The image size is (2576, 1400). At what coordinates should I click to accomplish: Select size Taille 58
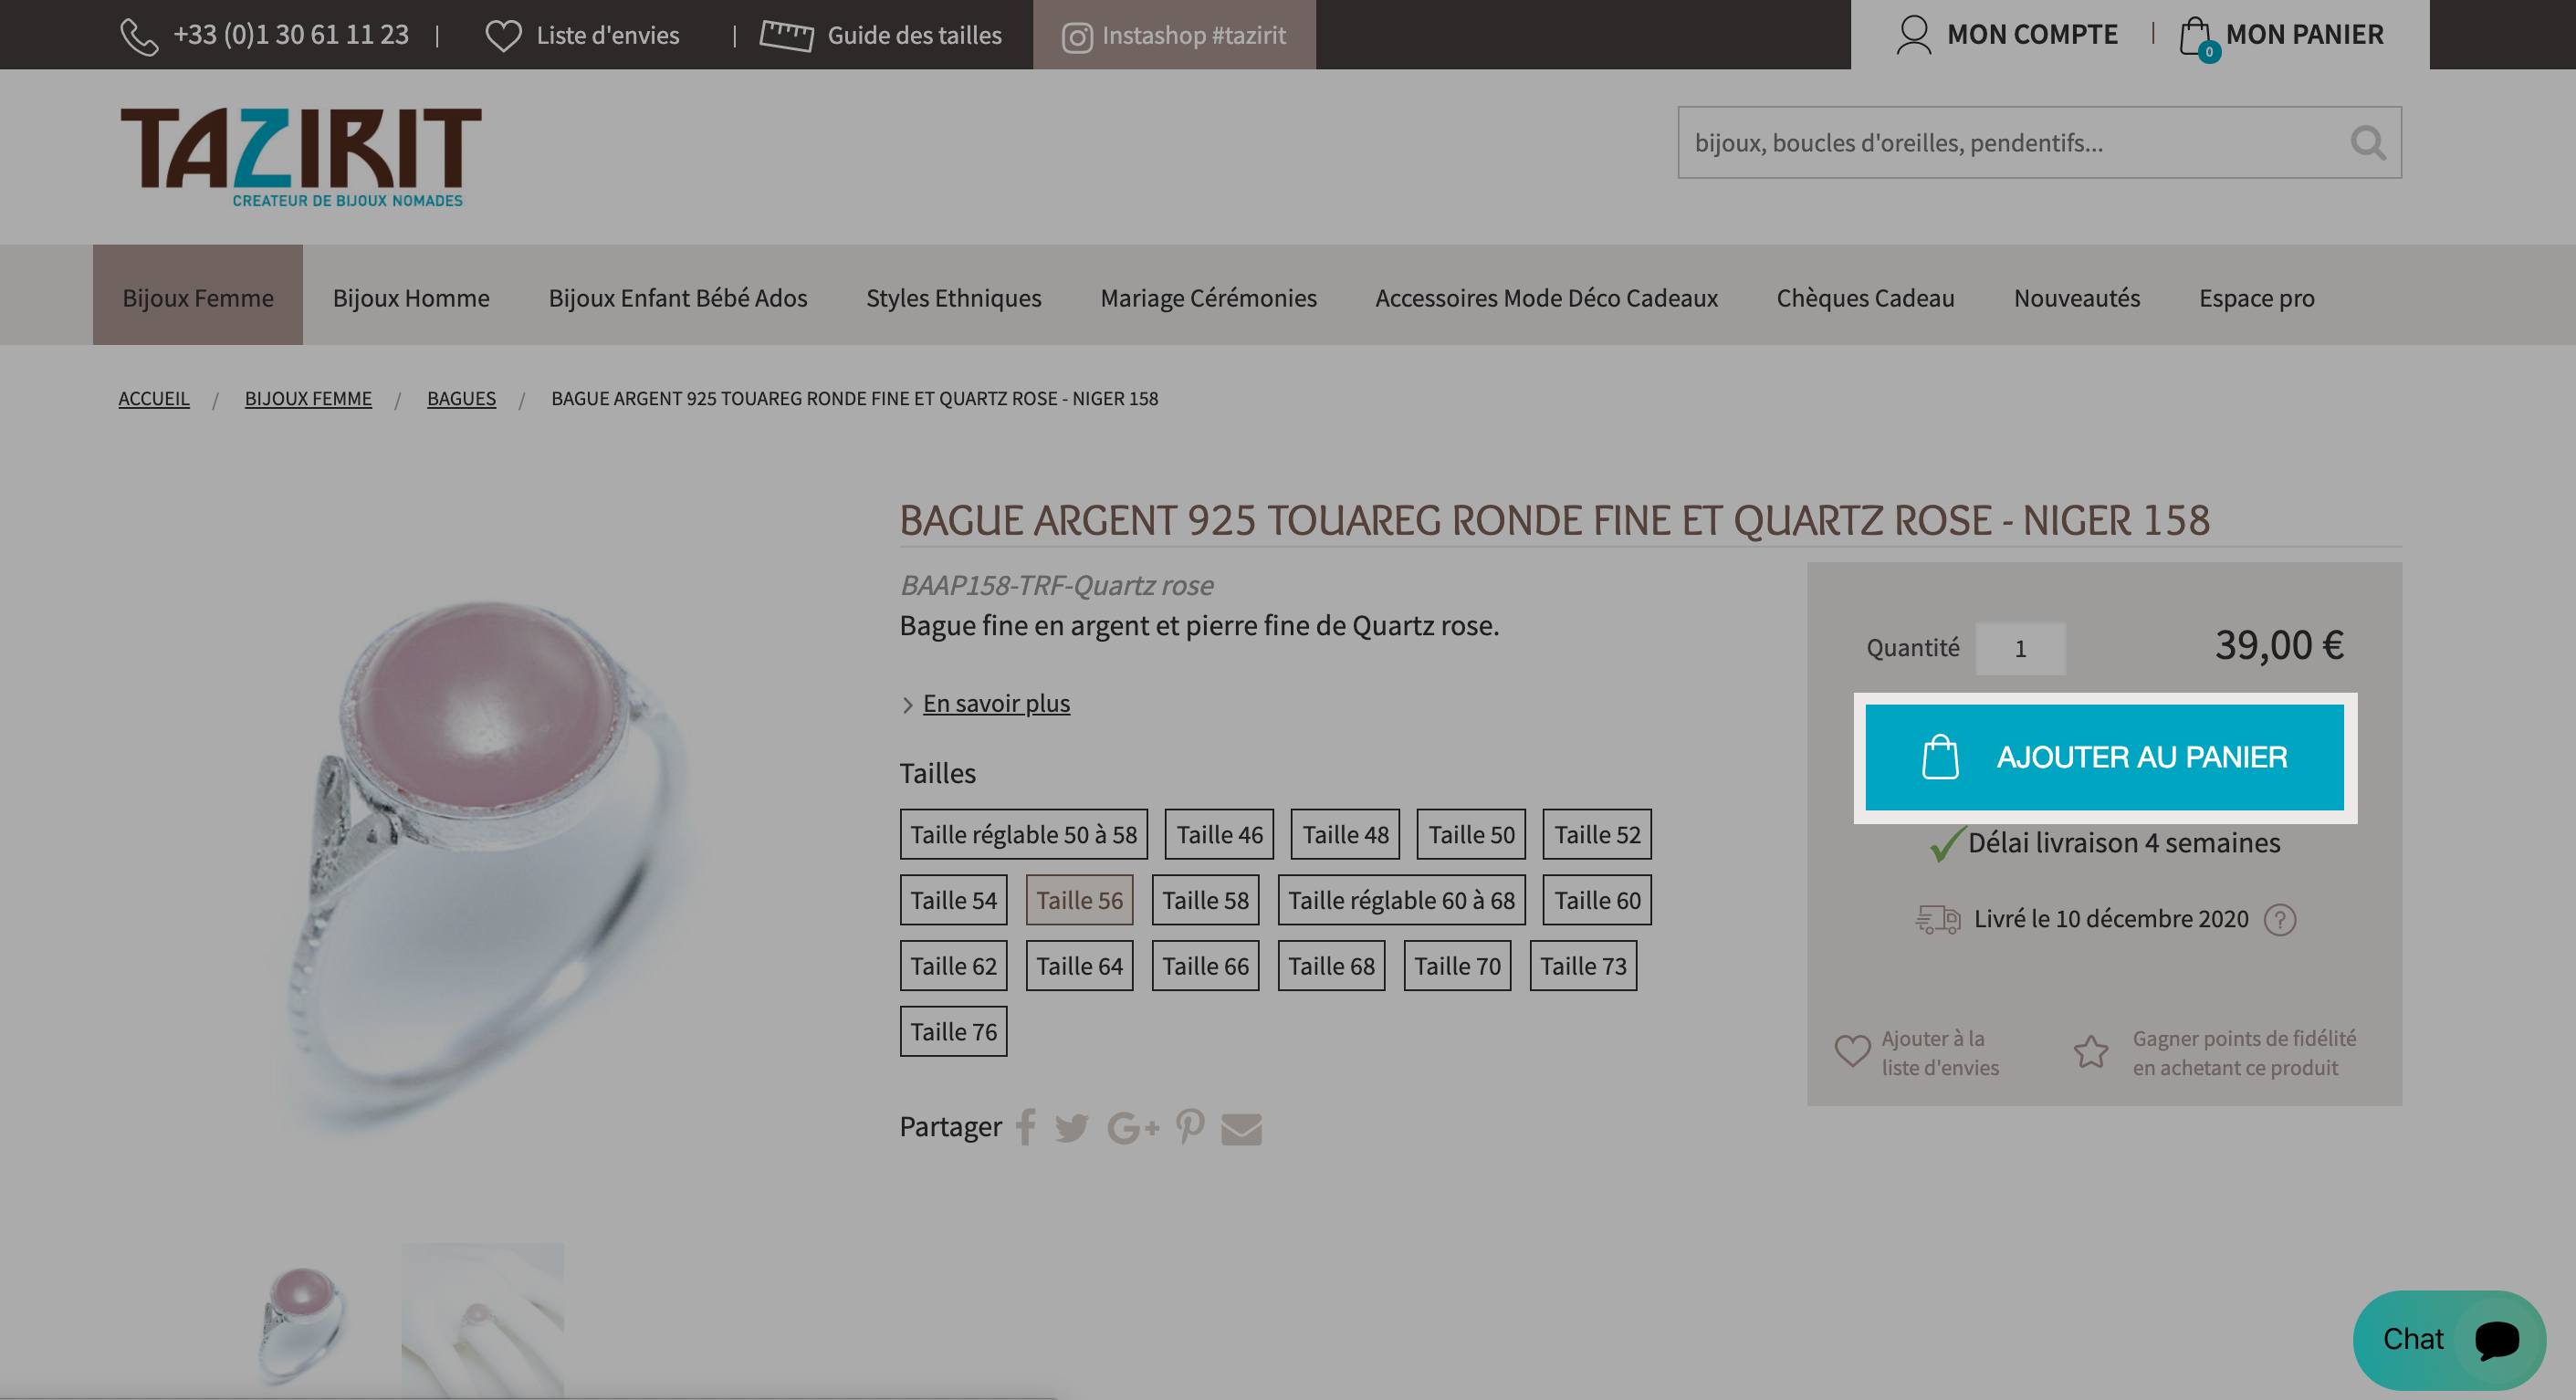[1205, 900]
